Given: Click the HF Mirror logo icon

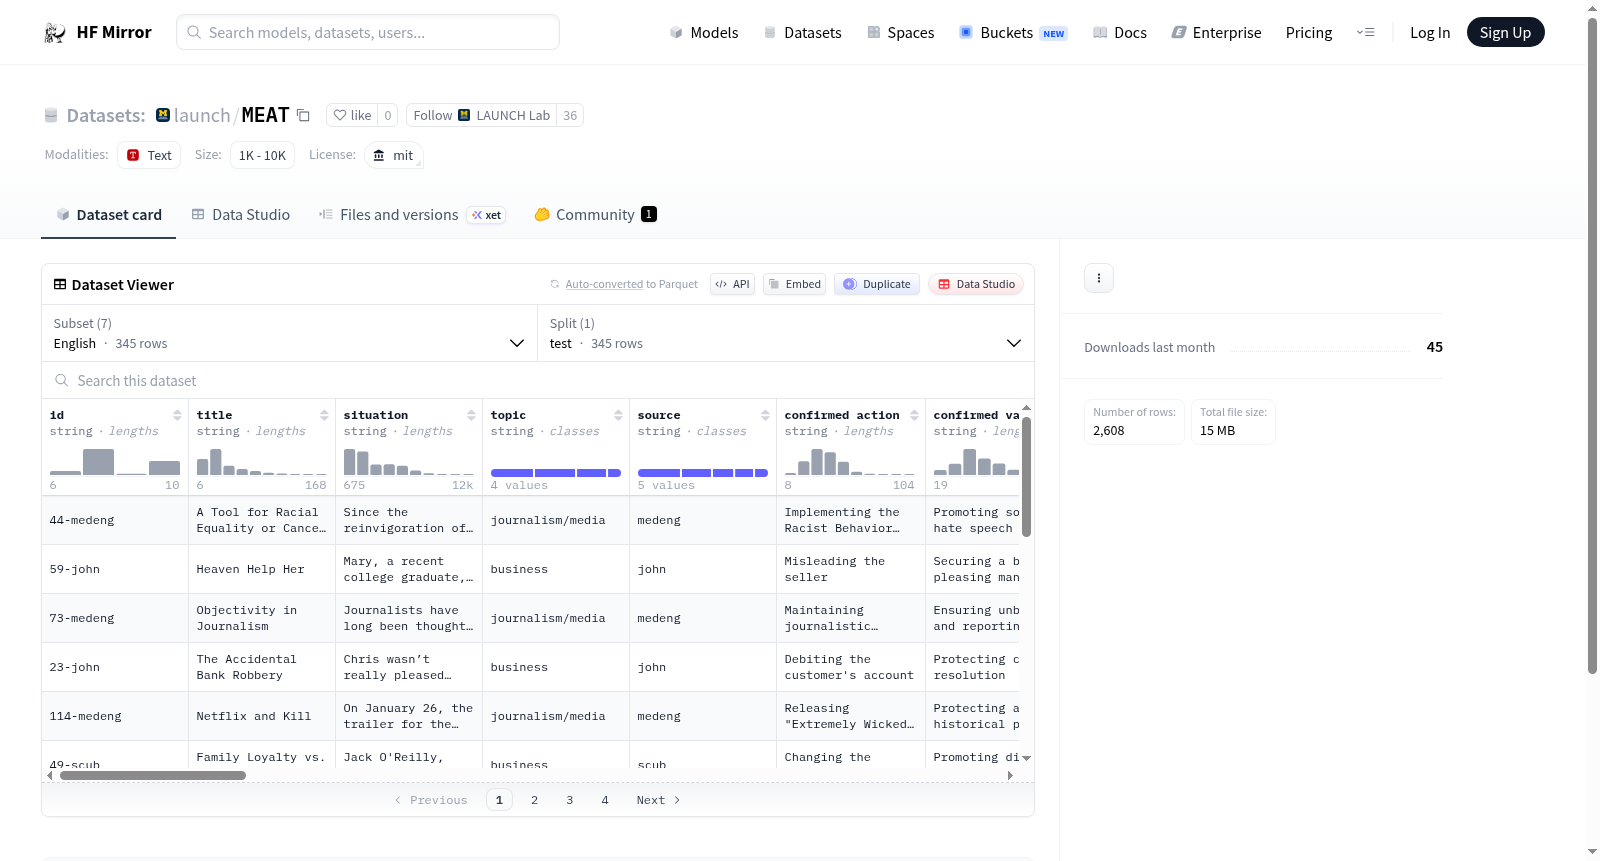Looking at the screenshot, I should 55,33.
